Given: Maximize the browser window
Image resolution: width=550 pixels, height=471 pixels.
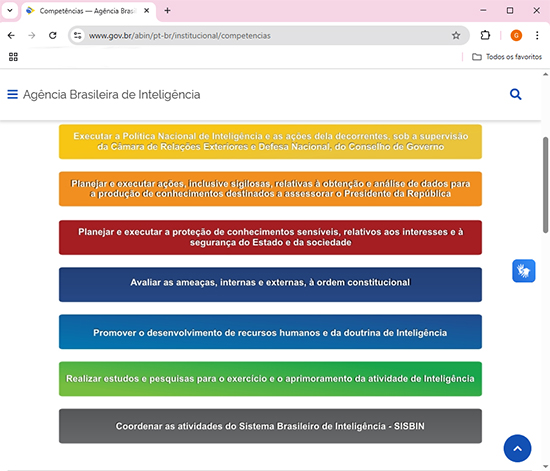Looking at the screenshot, I should (x=510, y=11).
